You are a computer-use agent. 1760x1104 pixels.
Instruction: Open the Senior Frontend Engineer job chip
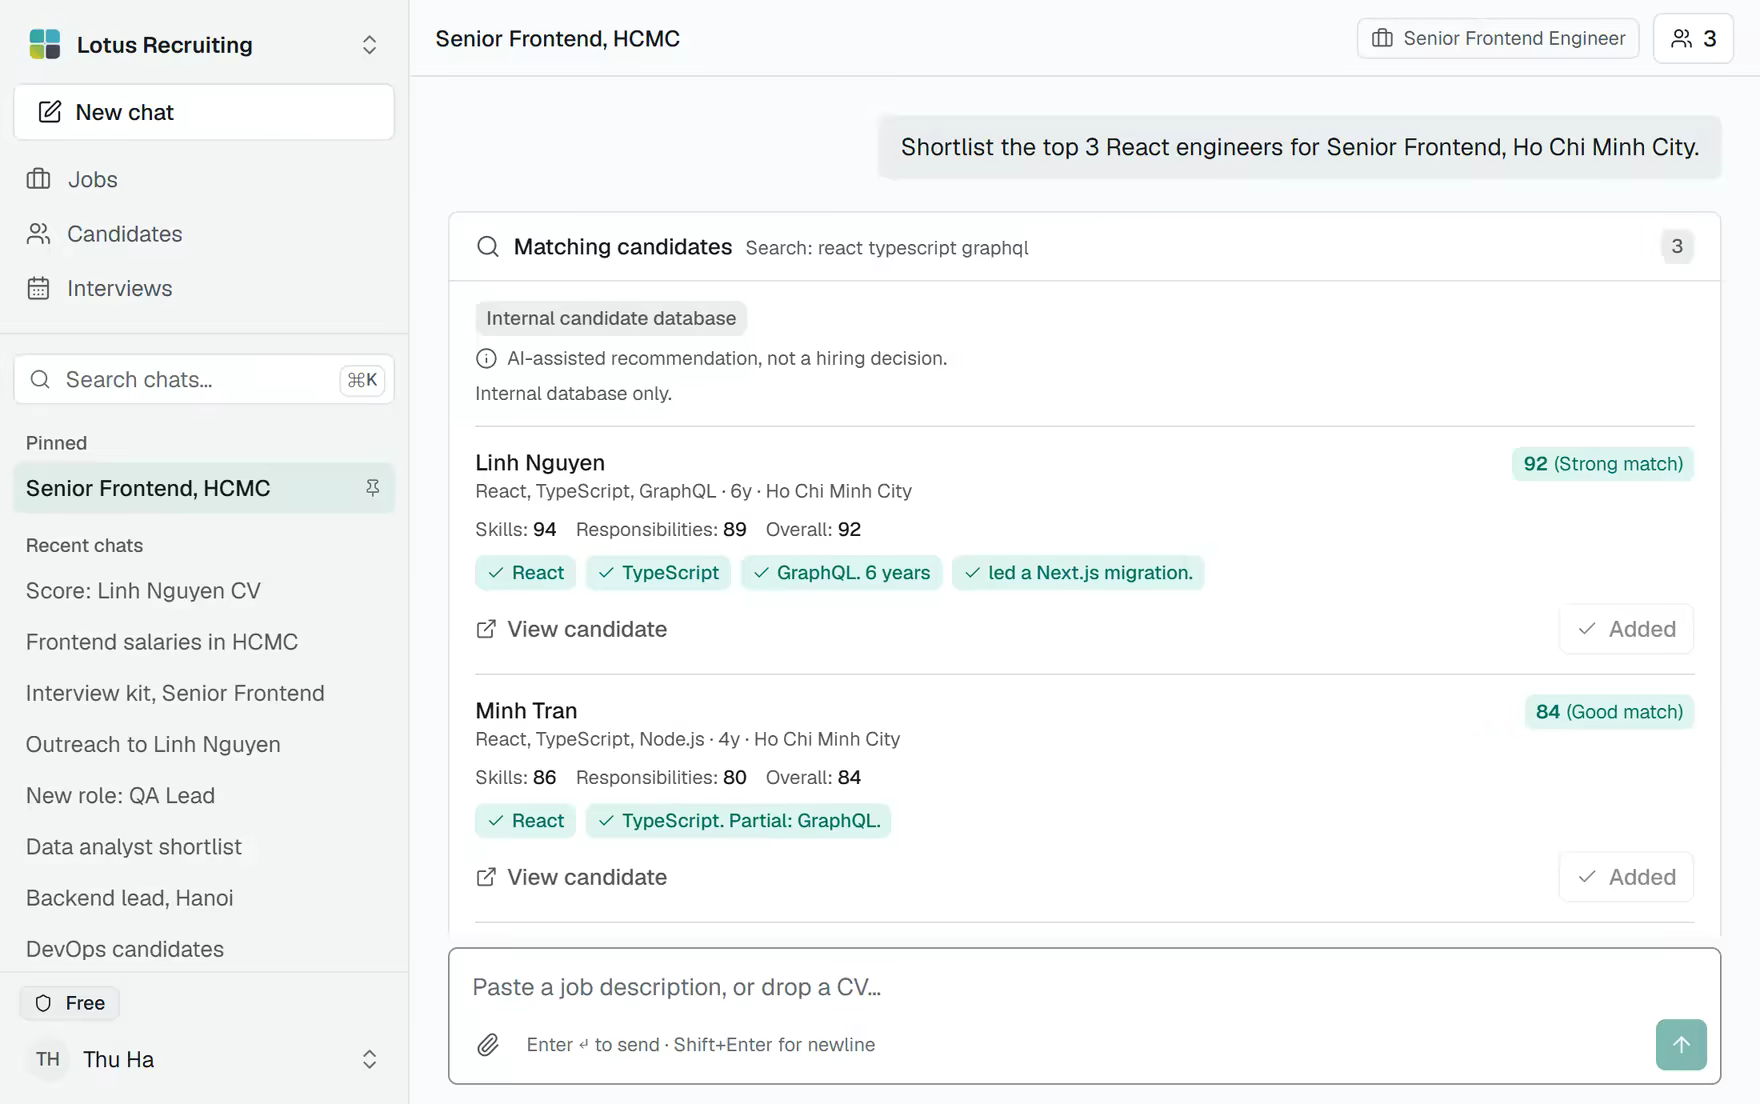click(1498, 38)
